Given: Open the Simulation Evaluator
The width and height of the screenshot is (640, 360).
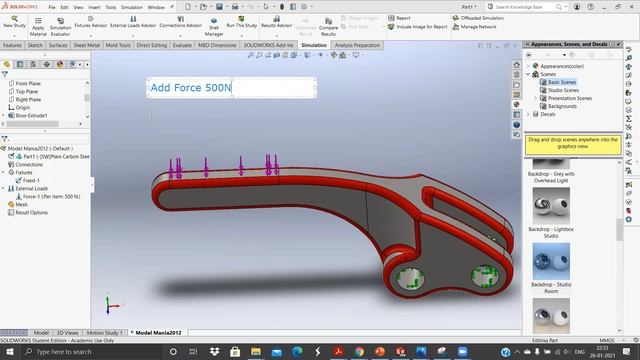Looking at the screenshot, I should (60, 27).
